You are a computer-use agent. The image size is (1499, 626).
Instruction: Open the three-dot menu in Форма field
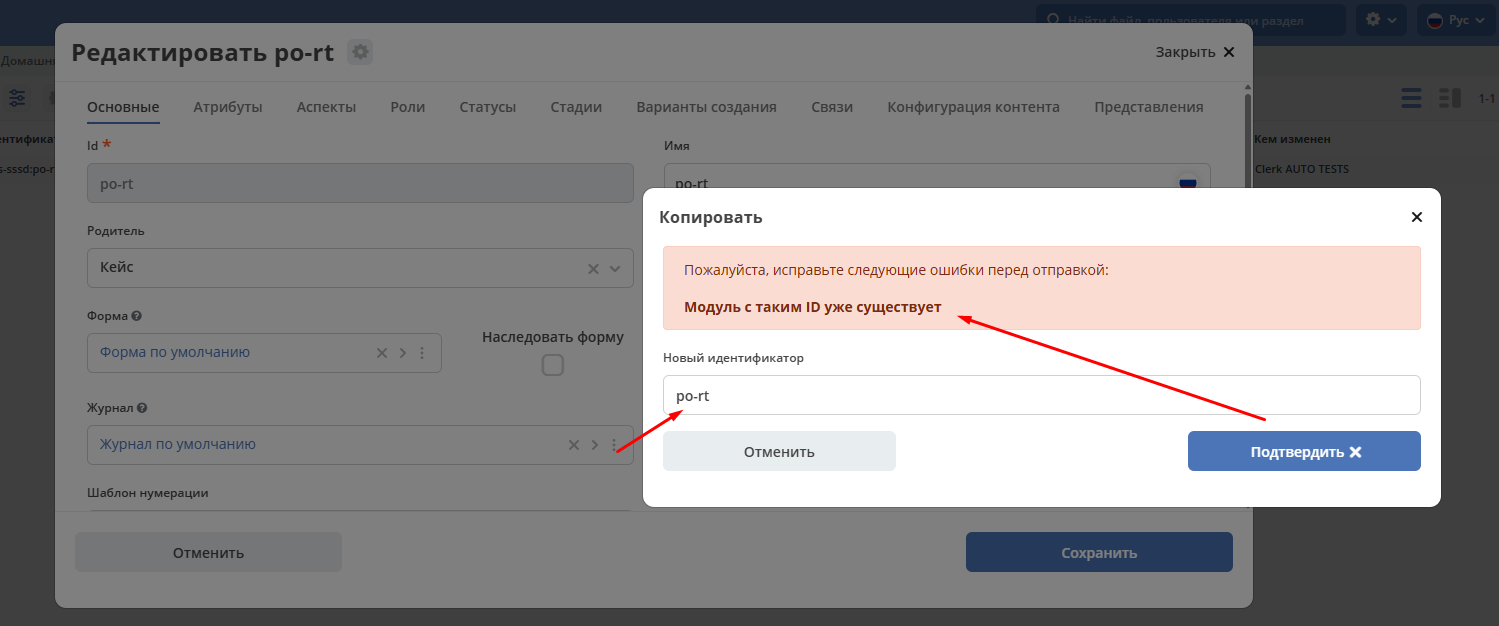422,353
